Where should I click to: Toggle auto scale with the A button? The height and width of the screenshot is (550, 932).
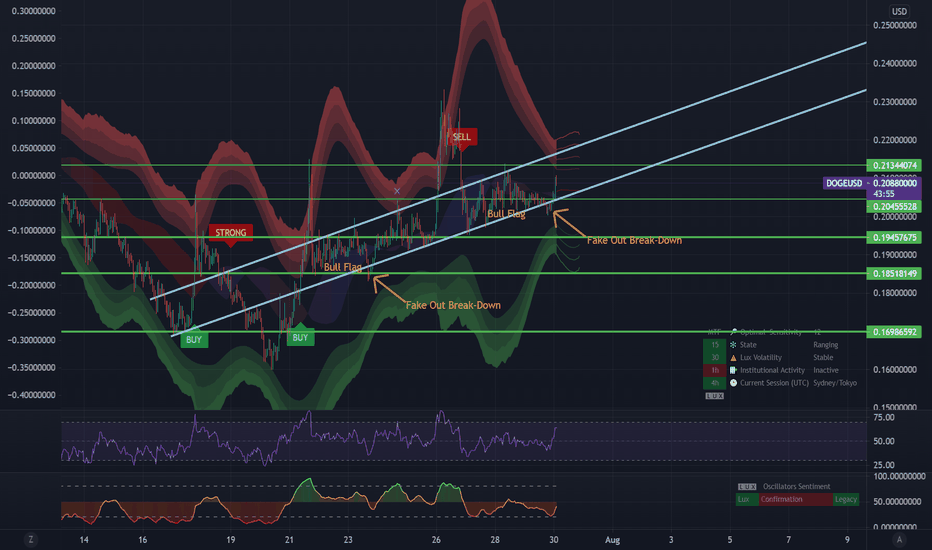click(x=899, y=540)
